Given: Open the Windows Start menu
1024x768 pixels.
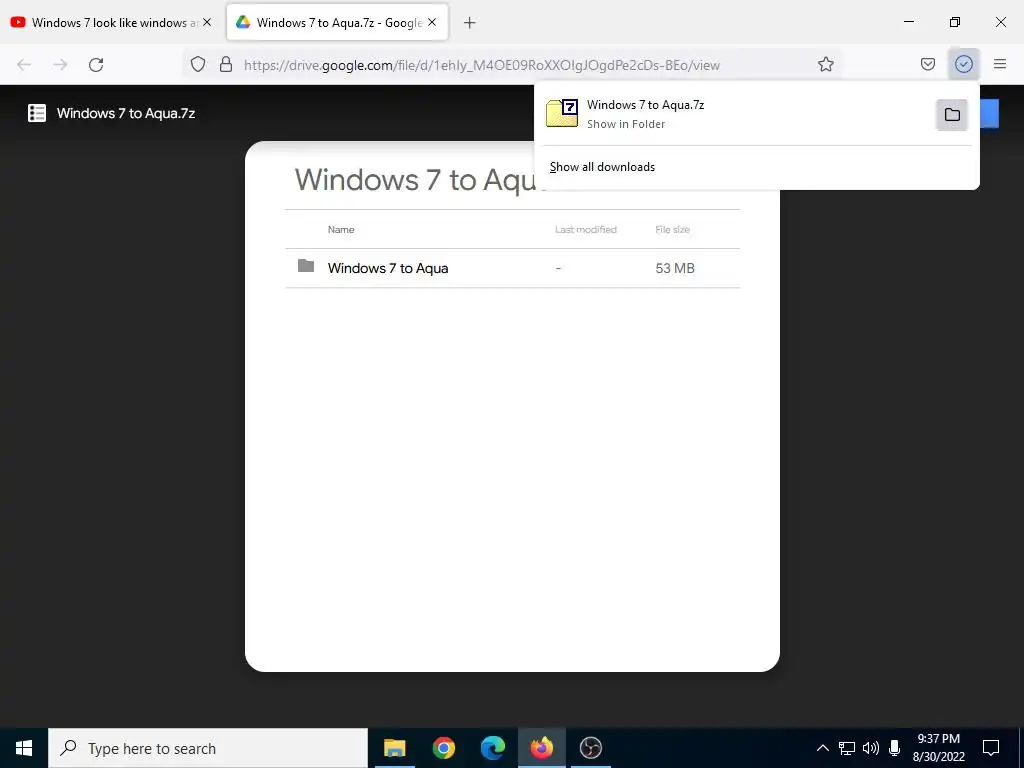Looking at the screenshot, I should (24, 748).
